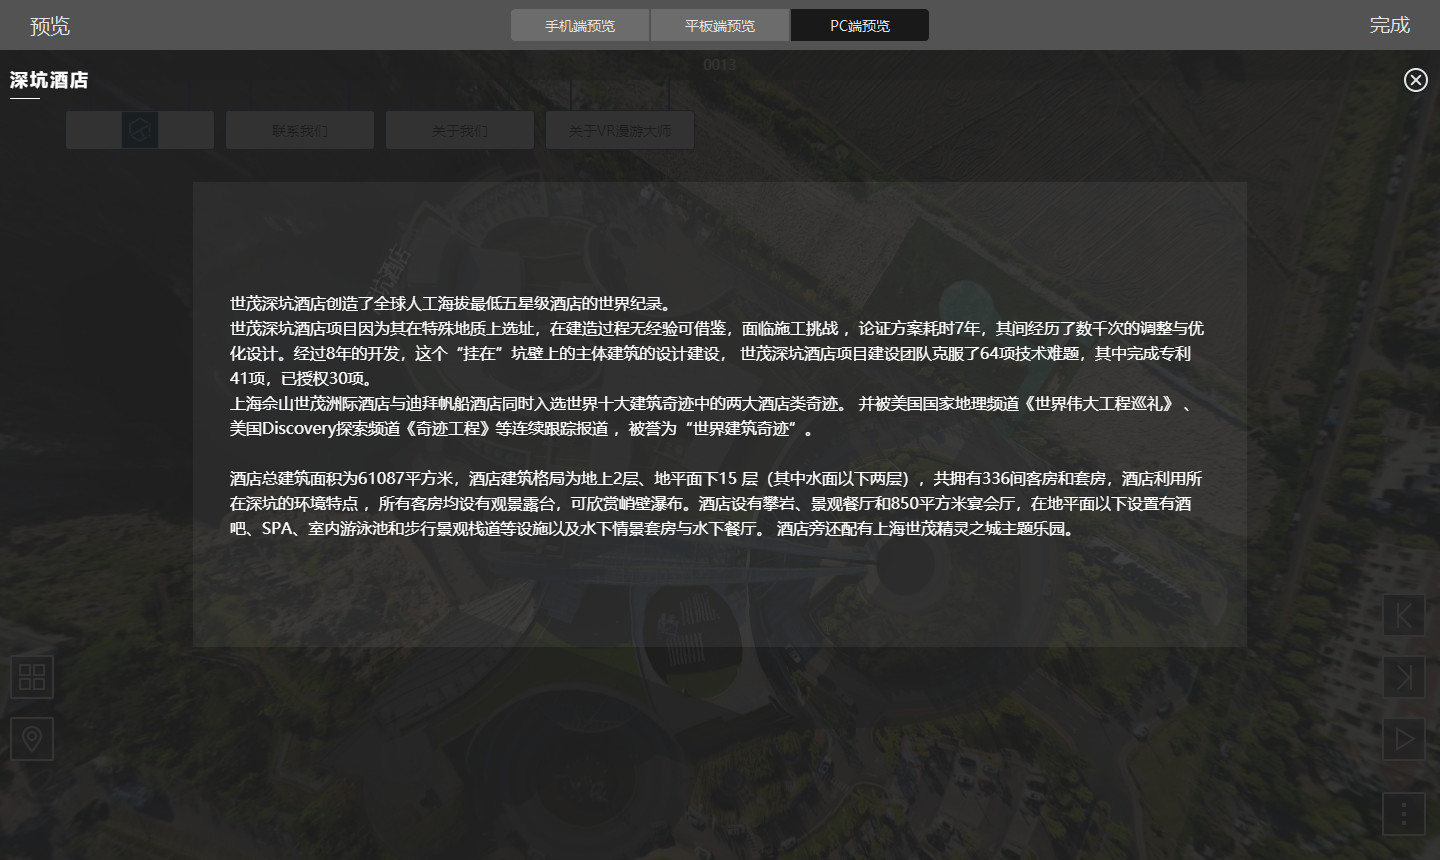
Task: Click the hexagon logo button
Action: (140, 130)
